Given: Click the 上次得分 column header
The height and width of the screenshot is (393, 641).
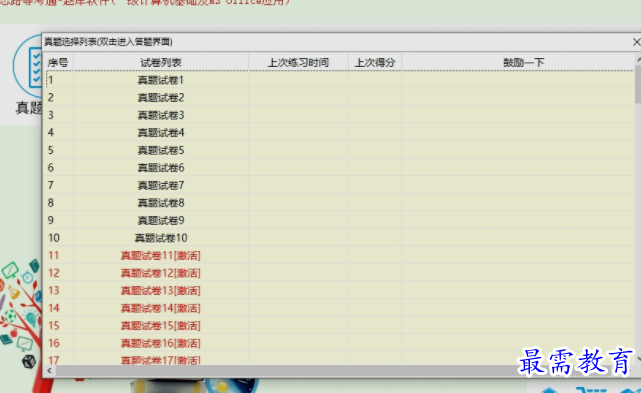Looking at the screenshot, I should pyautogui.click(x=375, y=63).
